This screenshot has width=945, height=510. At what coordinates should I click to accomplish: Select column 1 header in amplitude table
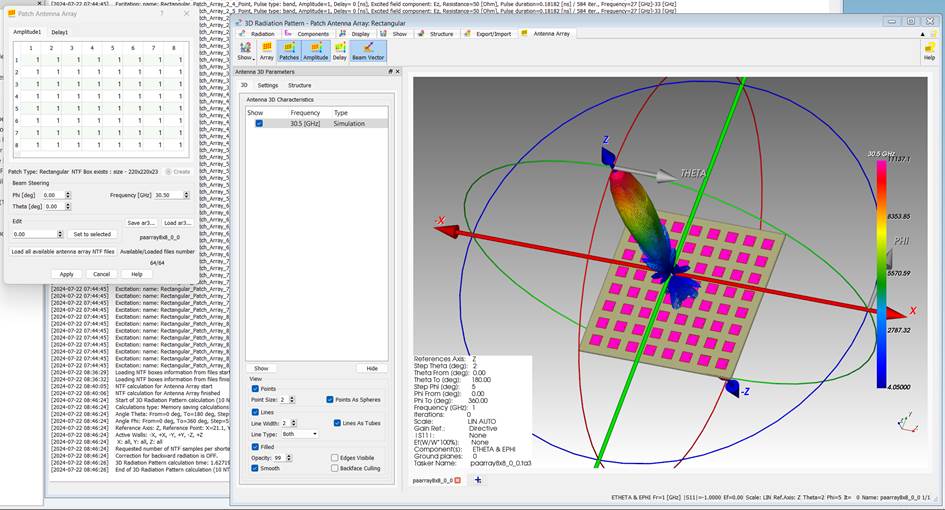(31, 48)
